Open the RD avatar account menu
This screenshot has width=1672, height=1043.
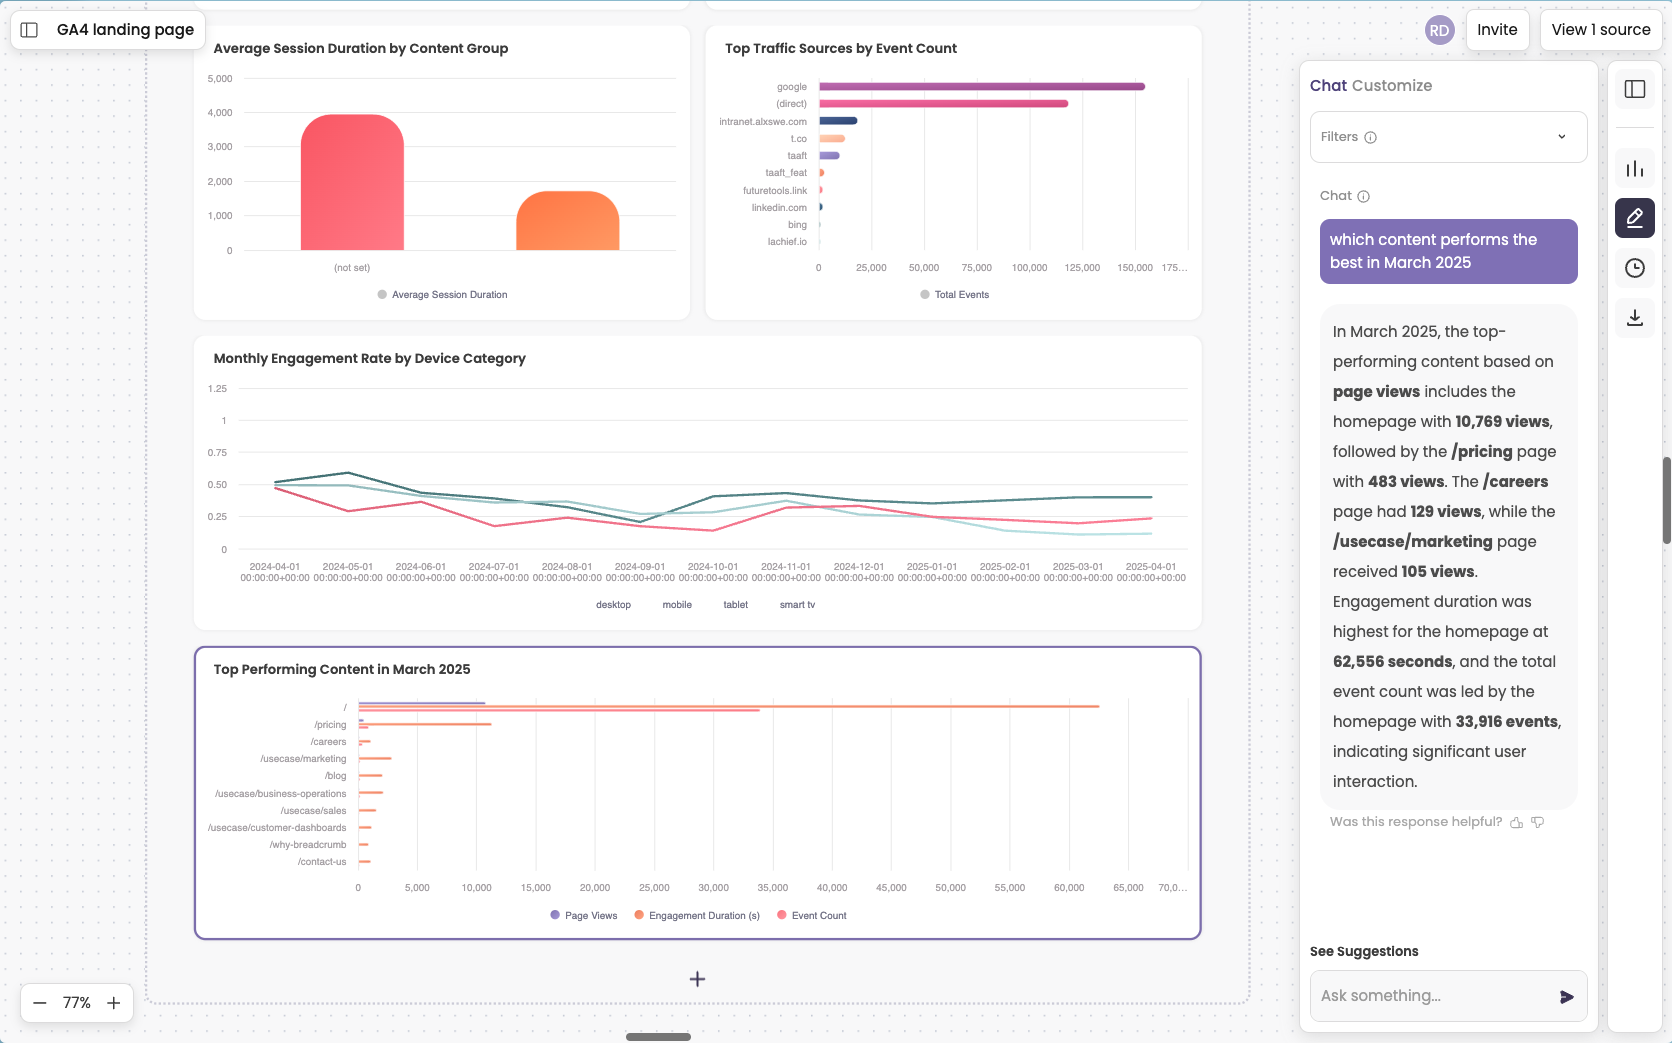point(1440,30)
